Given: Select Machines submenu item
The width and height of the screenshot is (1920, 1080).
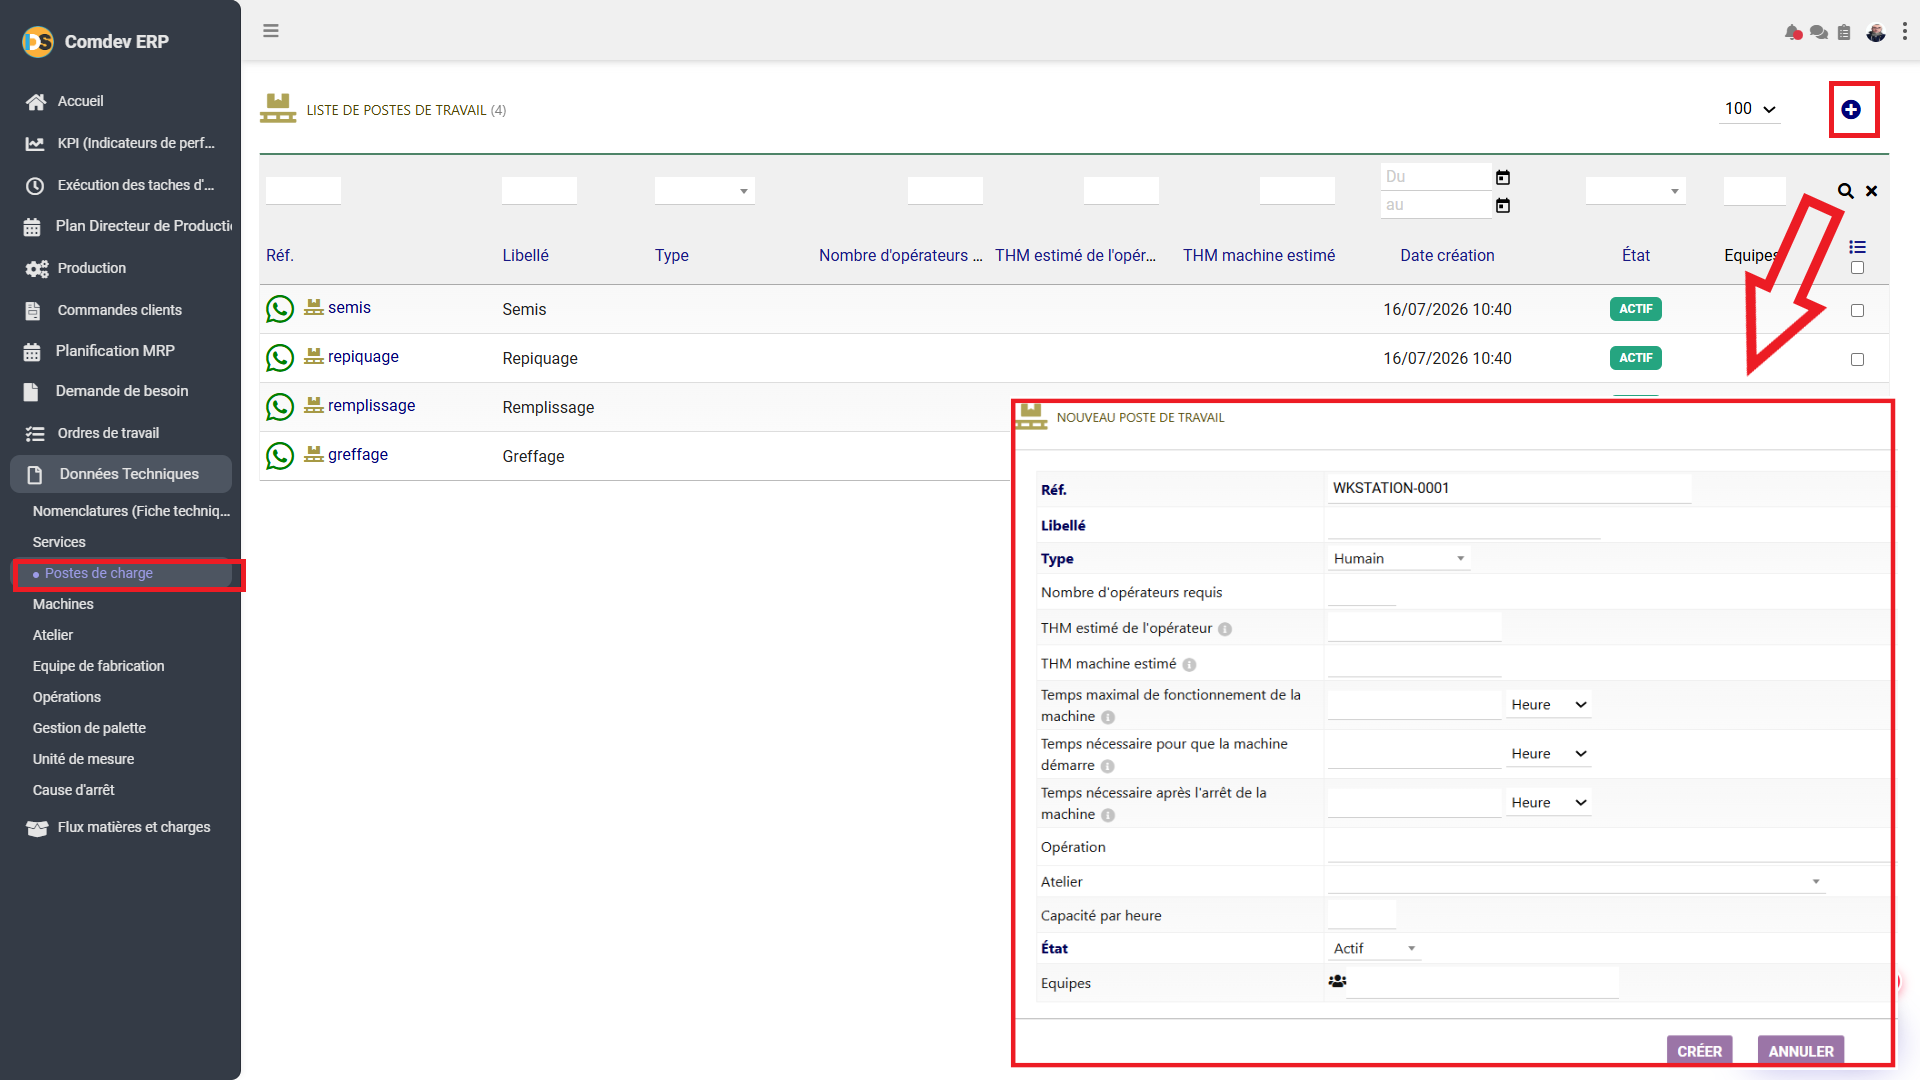Looking at the screenshot, I should click(63, 604).
